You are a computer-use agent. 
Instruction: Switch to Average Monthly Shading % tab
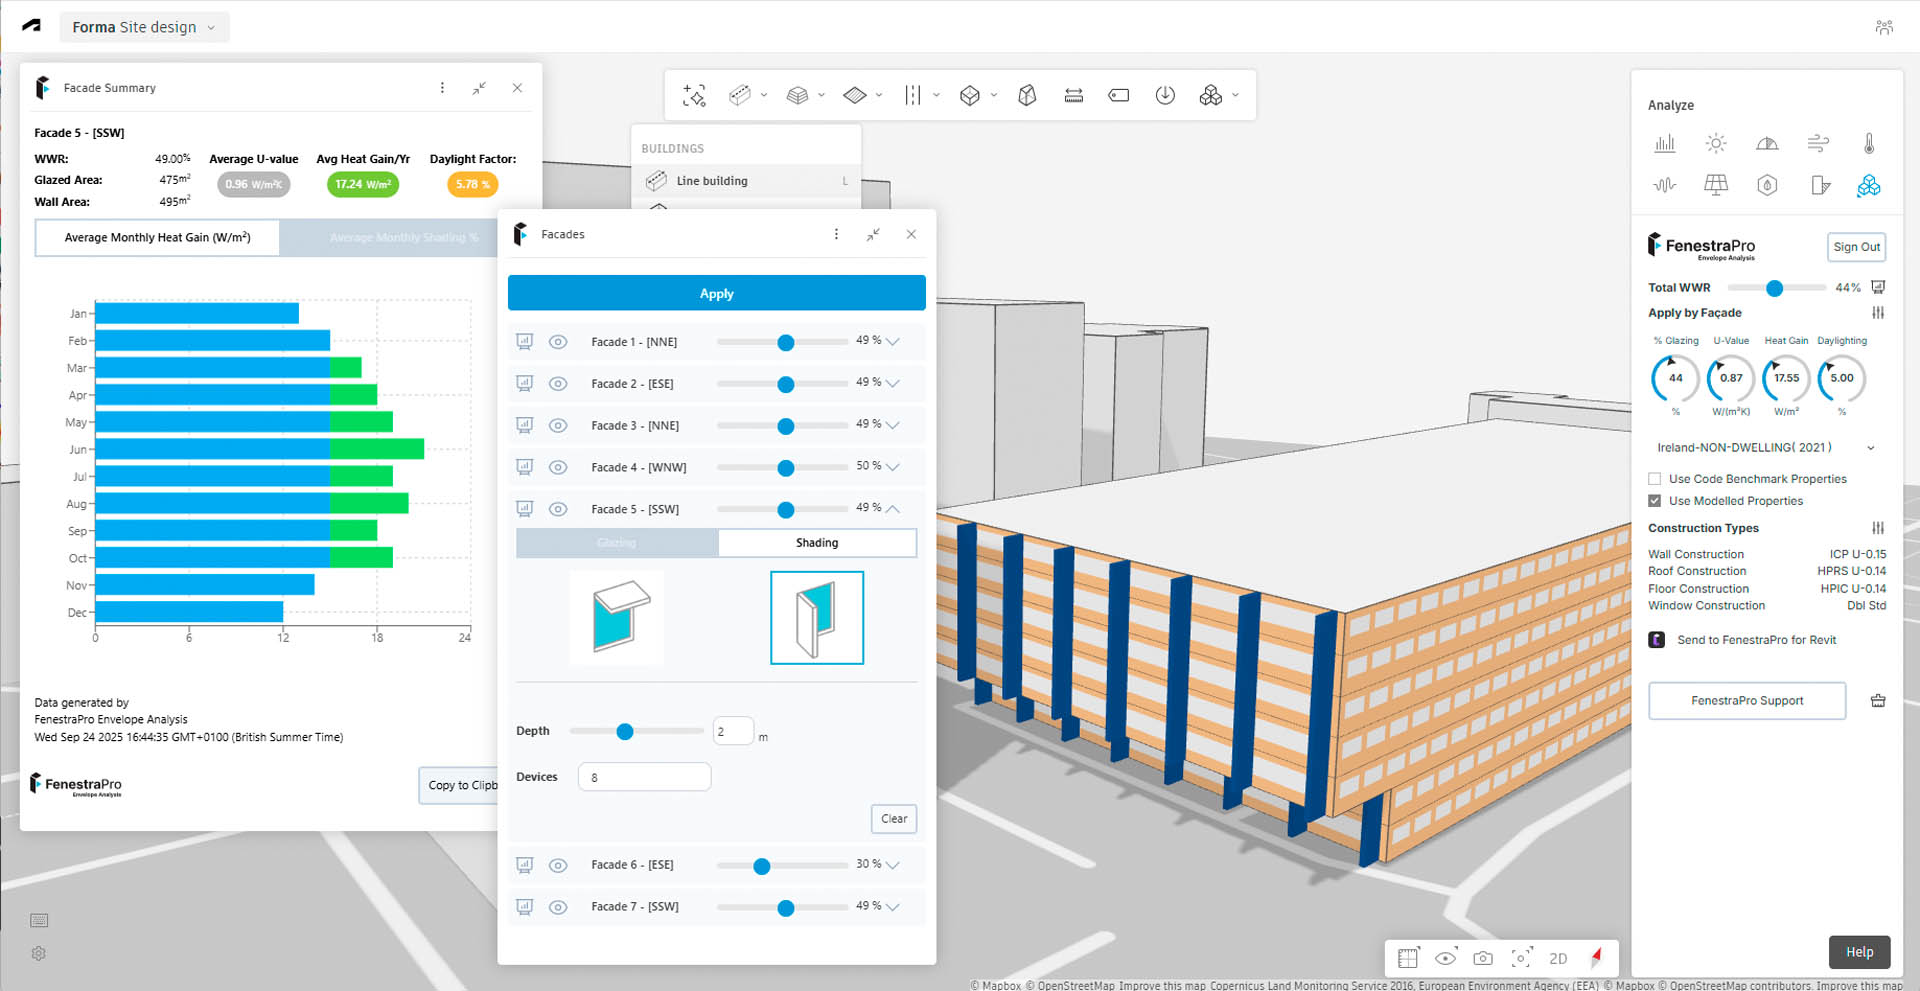[404, 238]
